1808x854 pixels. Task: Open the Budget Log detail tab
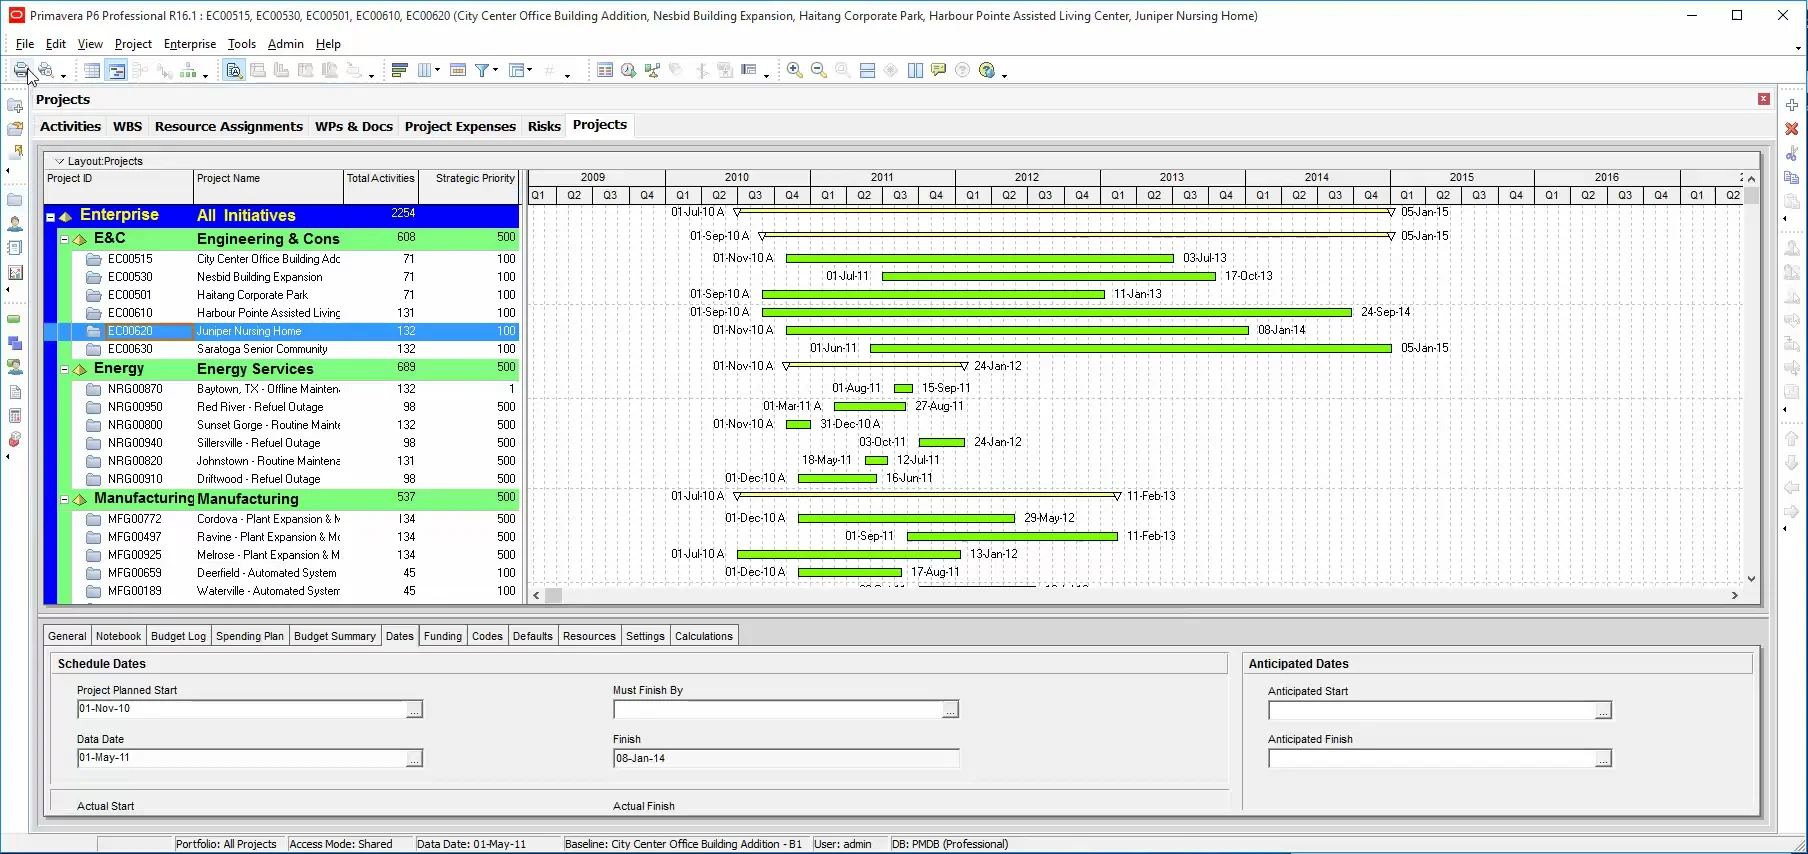tap(178, 636)
